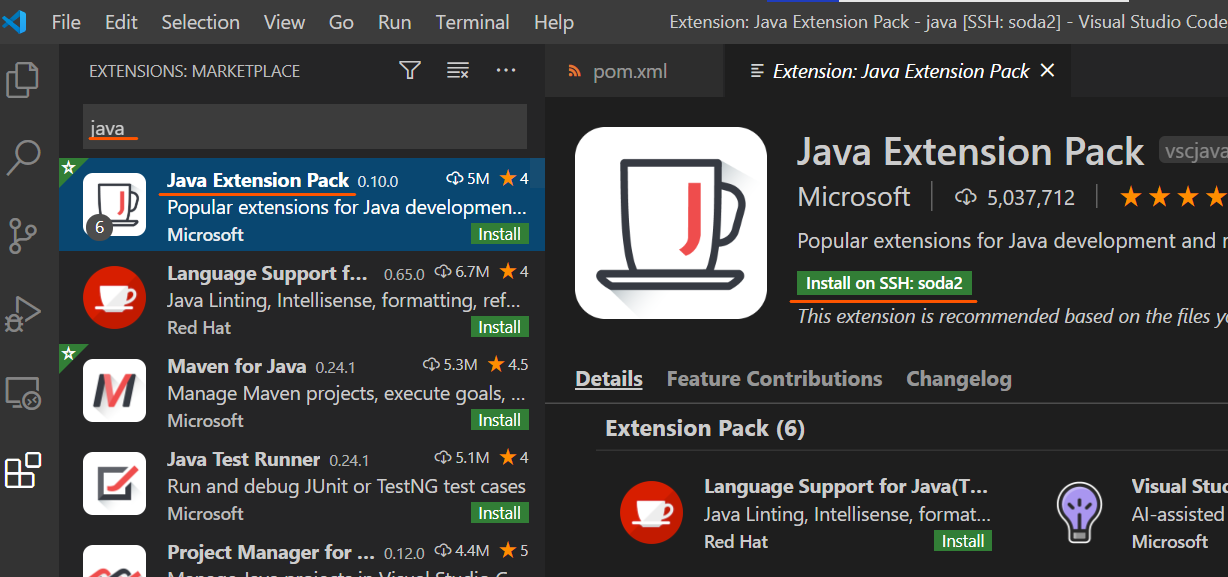Open the Source Control view
The width and height of the screenshot is (1228, 577).
(x=23, y=236)
